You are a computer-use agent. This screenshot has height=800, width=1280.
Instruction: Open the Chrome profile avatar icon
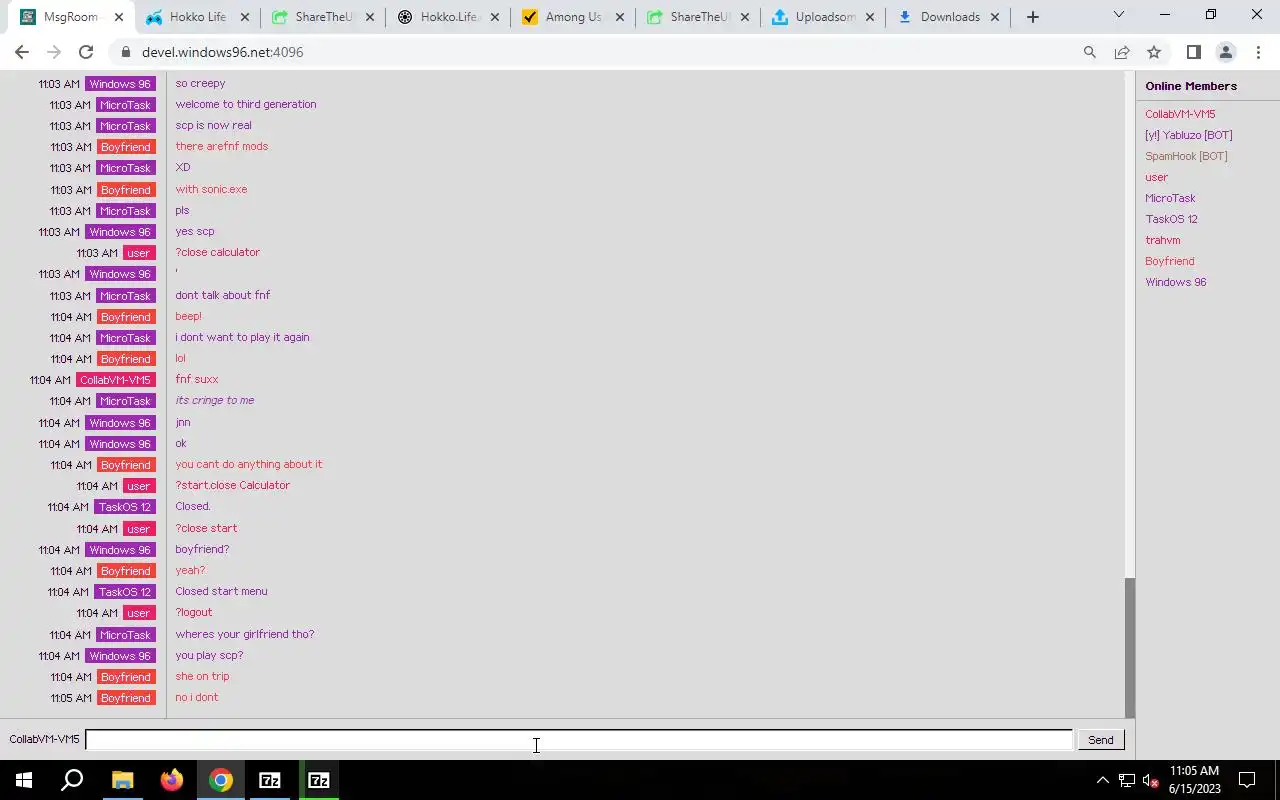point(1226,52)
